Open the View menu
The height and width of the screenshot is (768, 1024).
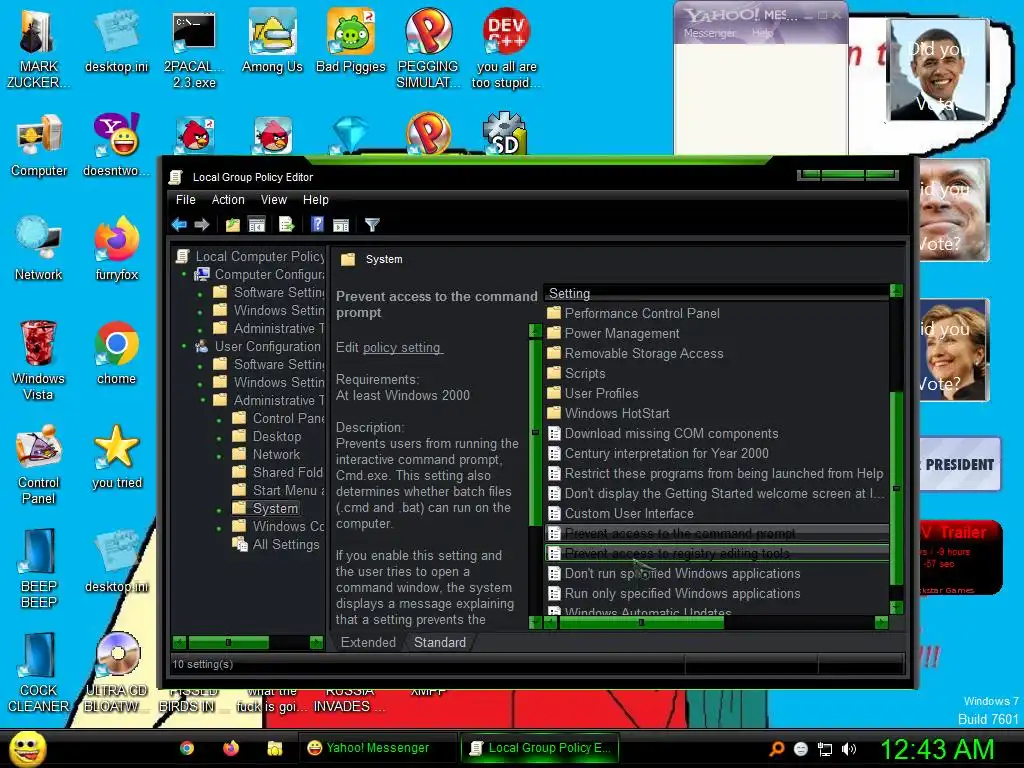274,200
